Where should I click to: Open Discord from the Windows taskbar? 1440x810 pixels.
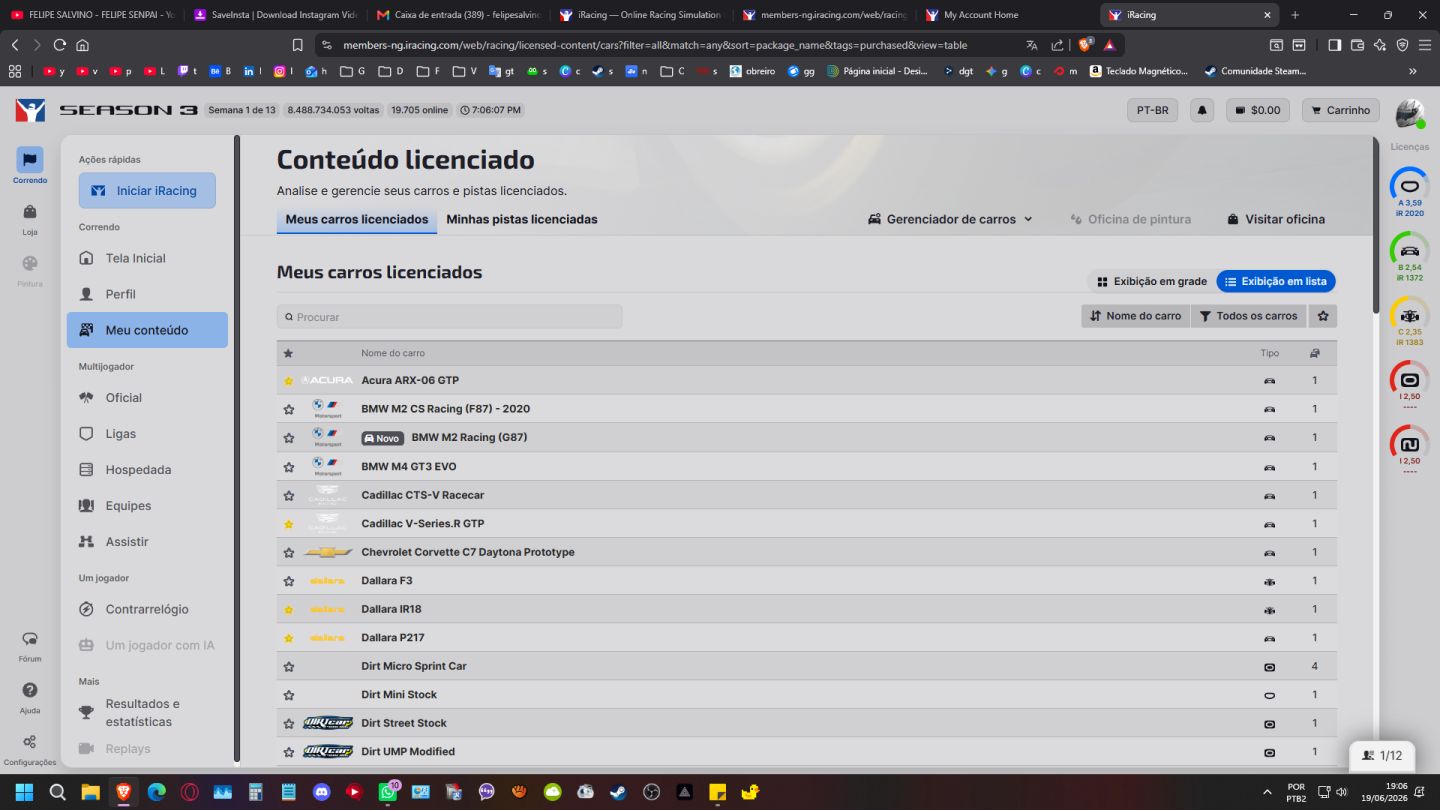pyautogui.click(x=321, y=792)
